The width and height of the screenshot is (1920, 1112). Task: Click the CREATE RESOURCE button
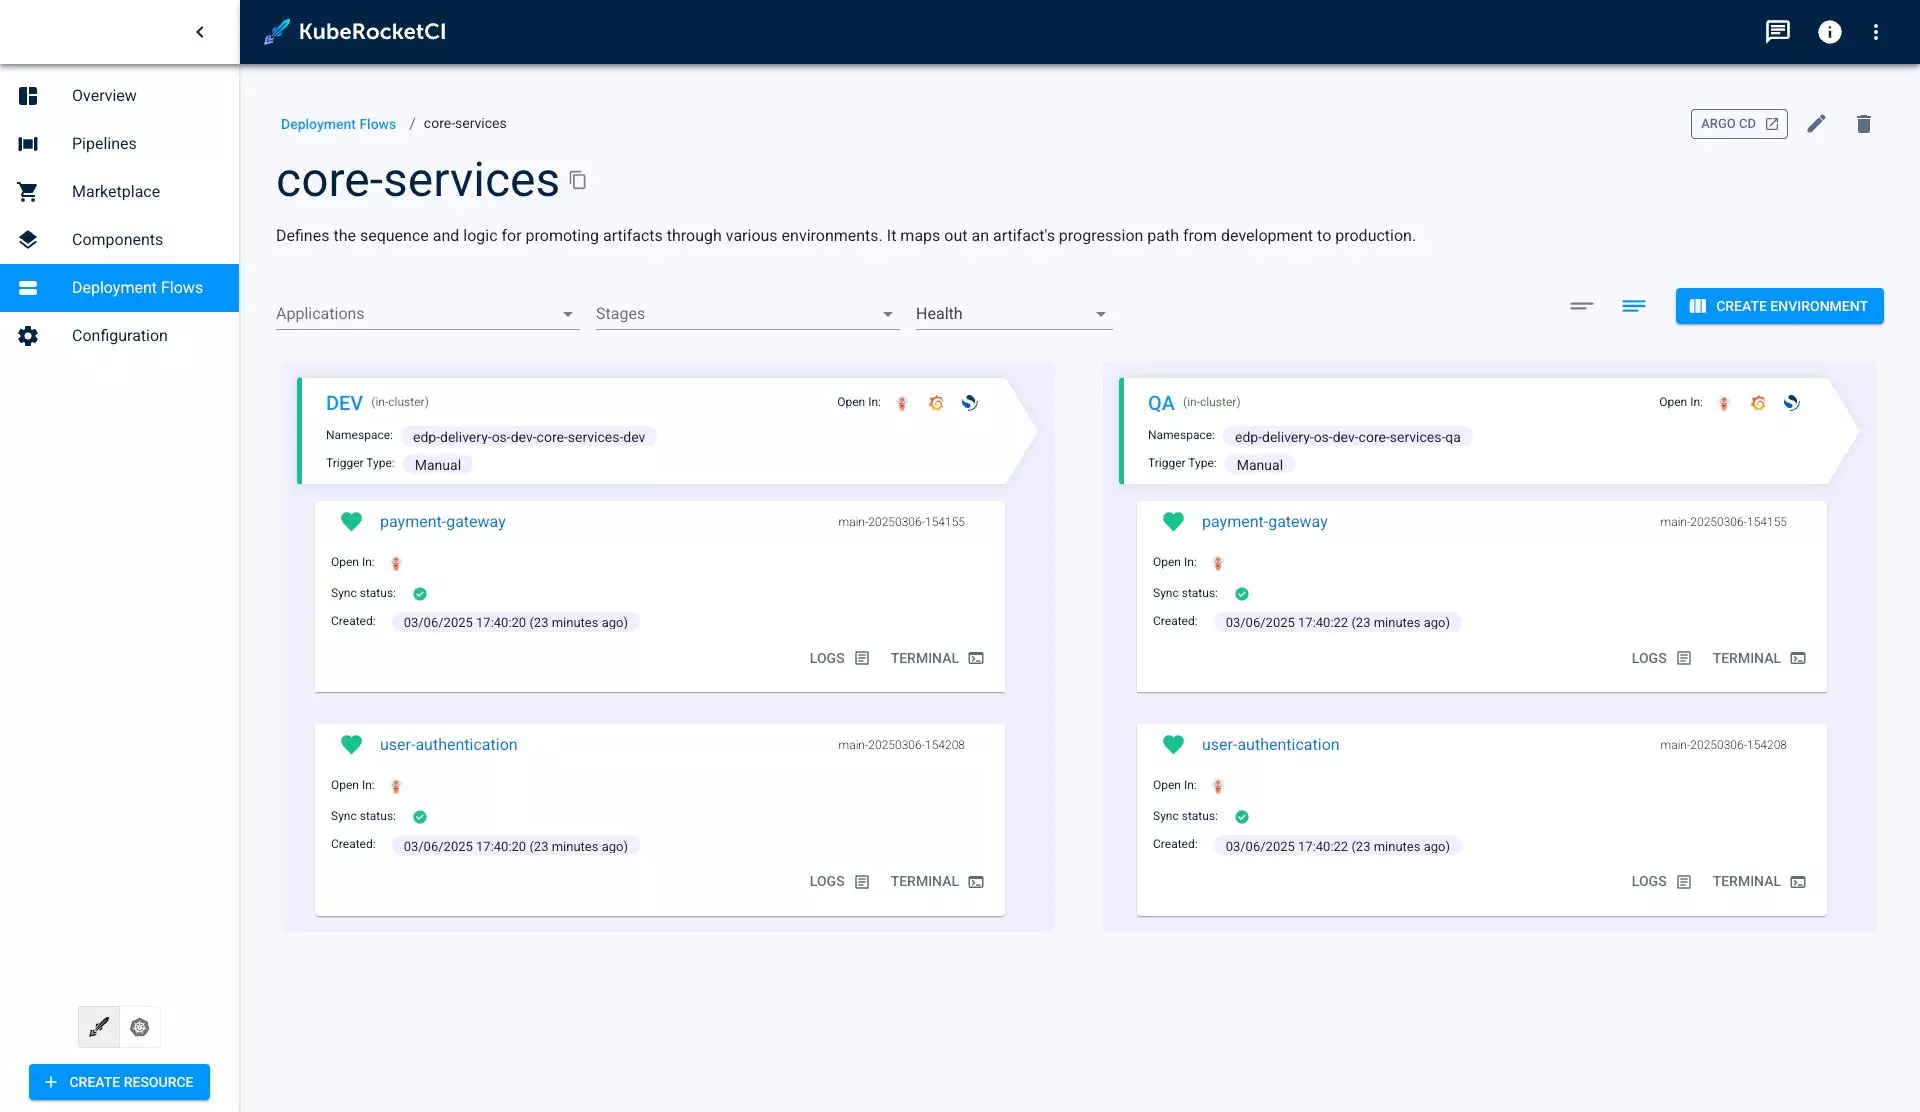[119, 1082]
